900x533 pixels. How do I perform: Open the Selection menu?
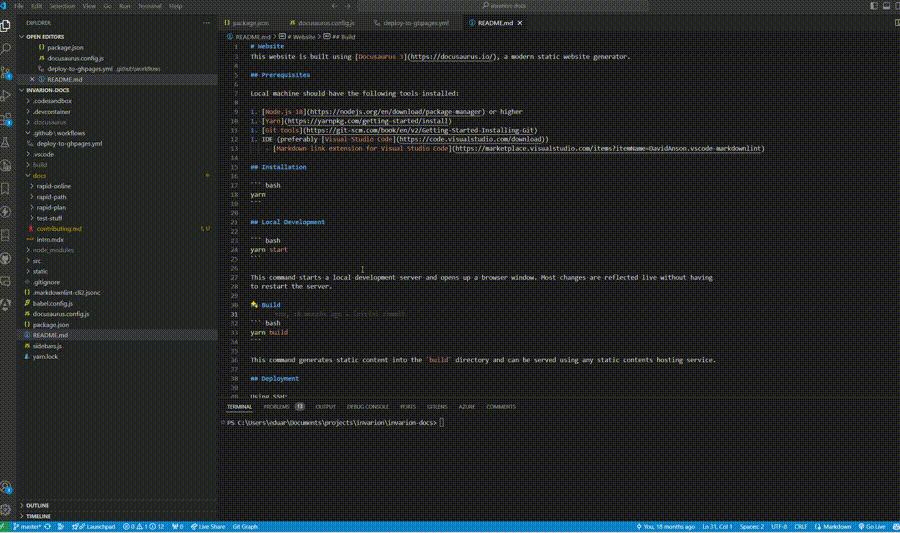tap(62, 6)
